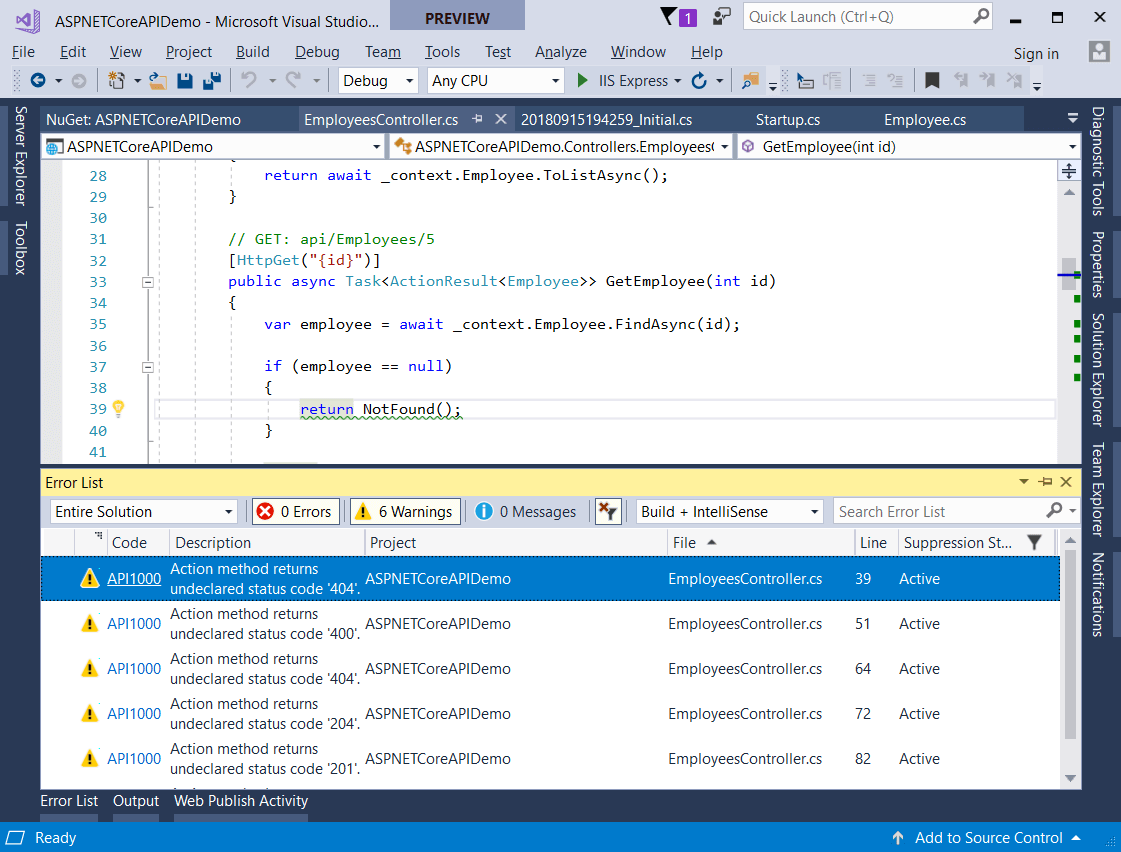The width and height of the screenshot is (1121, 852).
Task: Click the API1000 link on line 39 row
Action: pos(134,579)
